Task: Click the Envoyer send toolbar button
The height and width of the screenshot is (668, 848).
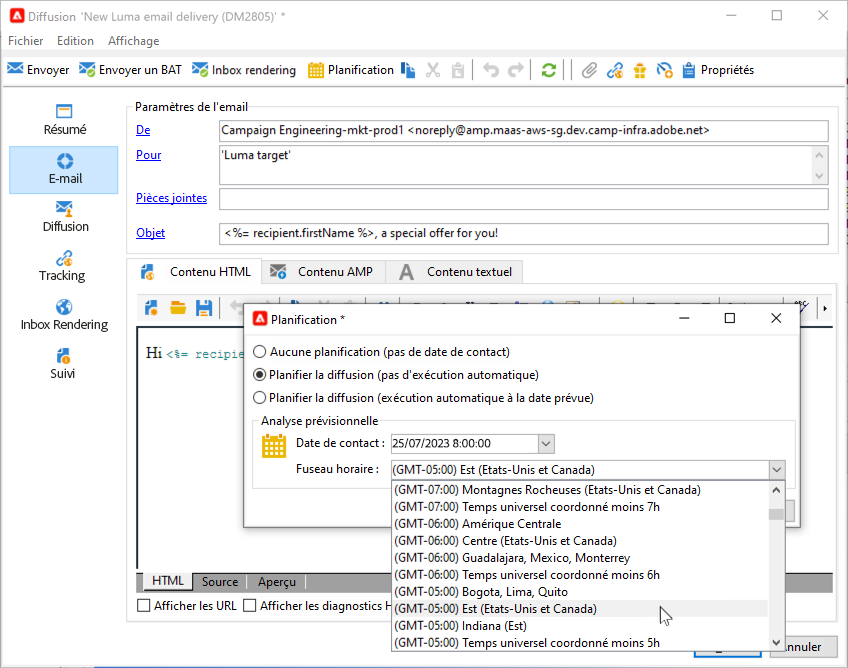Action: pos(38,70)
